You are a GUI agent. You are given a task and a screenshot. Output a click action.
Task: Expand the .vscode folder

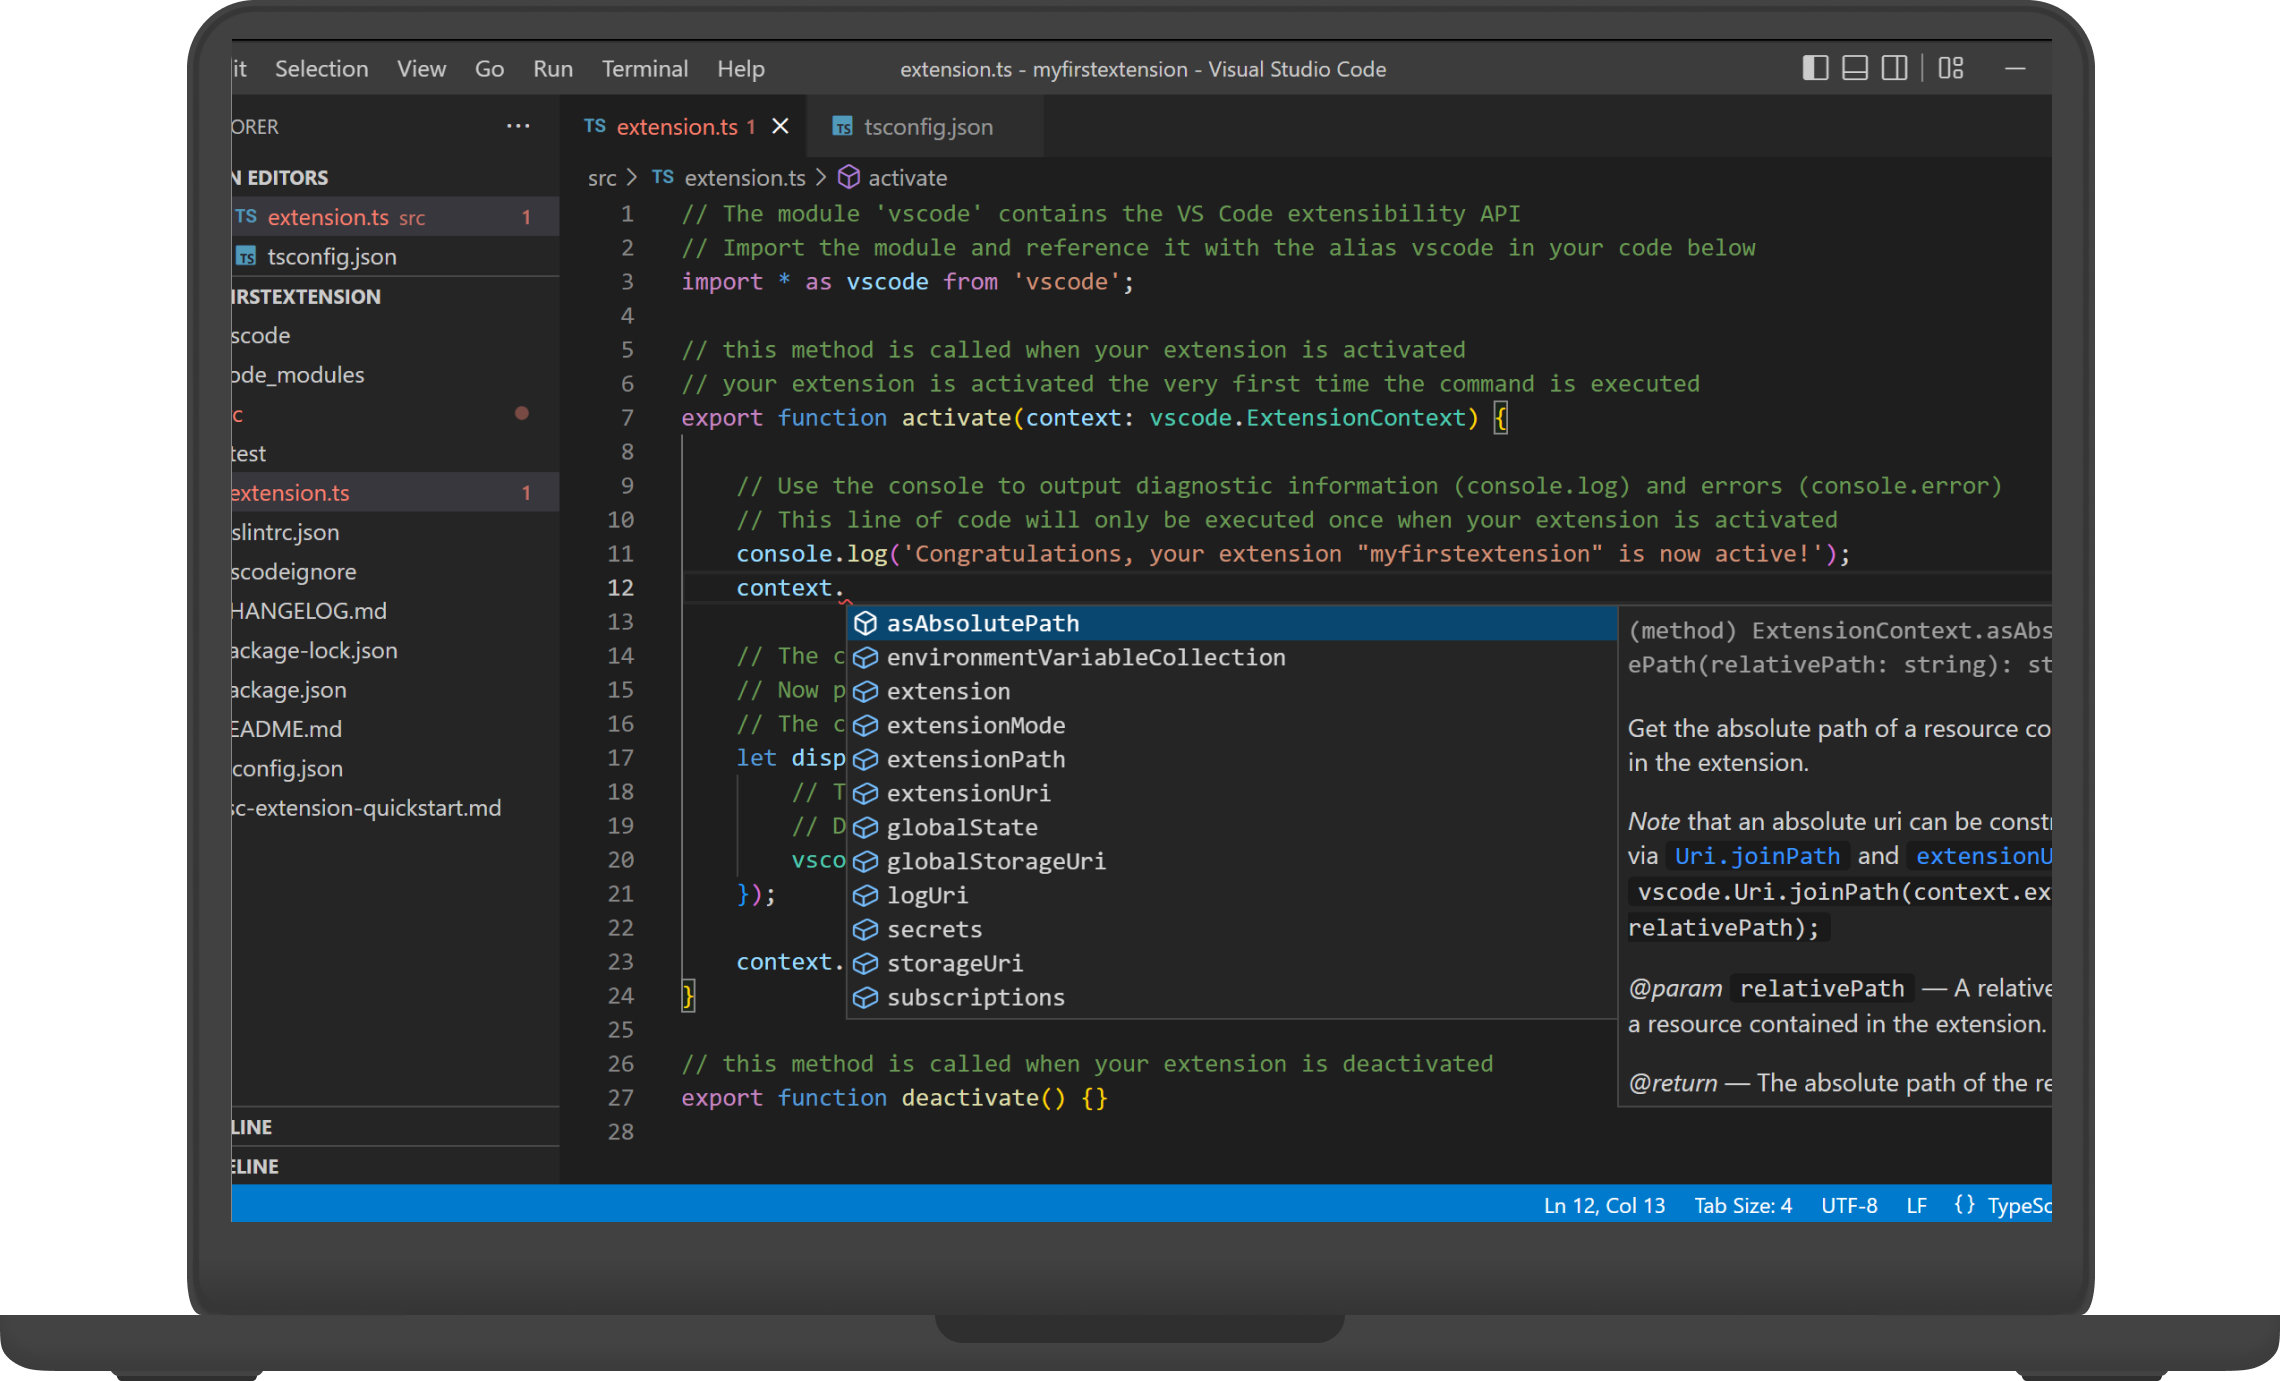(x=394, y=336)
